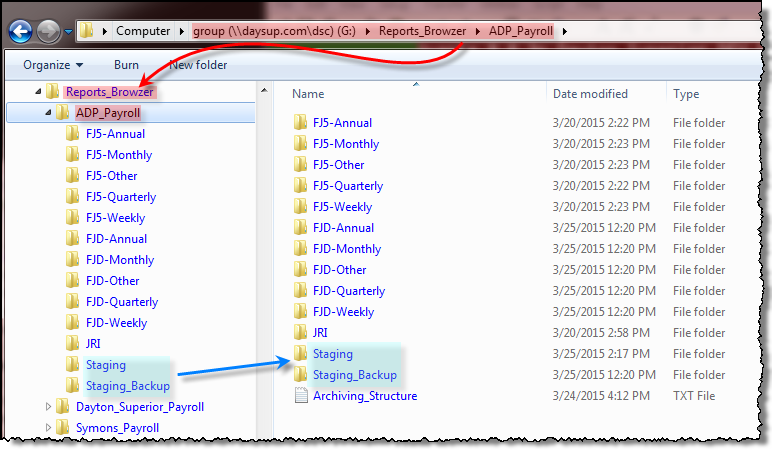The width and height of the screenshot is (772, 450).
Task: Collapse the Reports_Browzer tree node
Action: coord(39,92)
